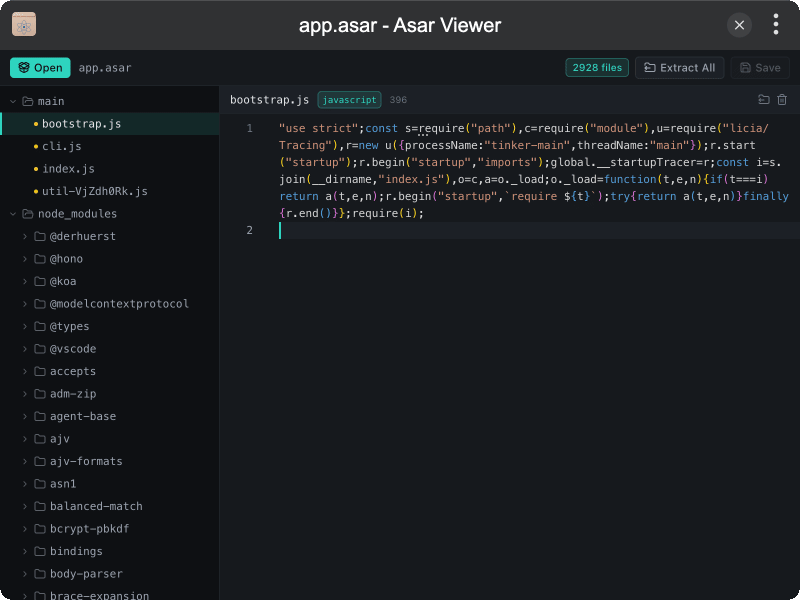Expand the @types folder
Viewport: 800px width, 600px height.
[25, 326]
